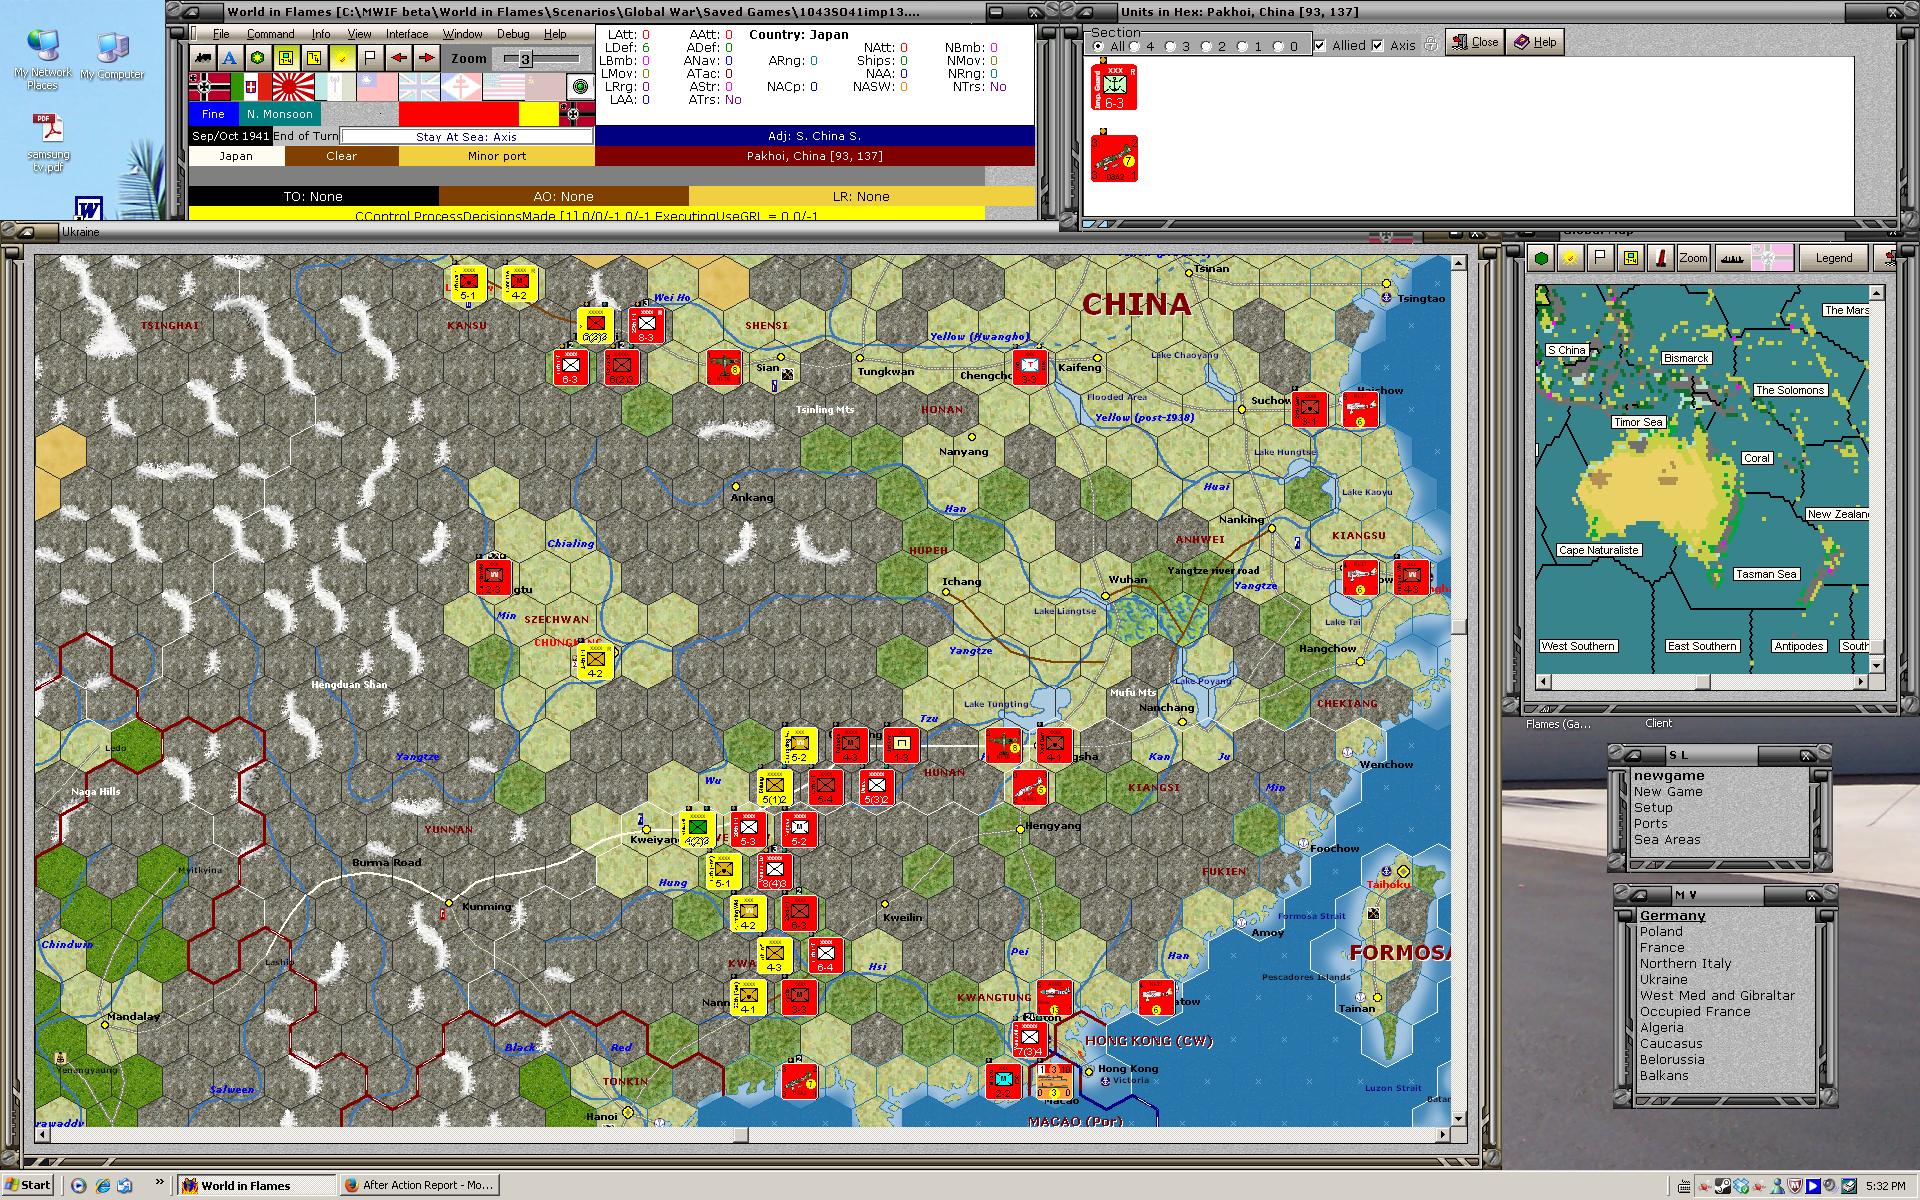The image size is (1920, 1200).
Task: Select the Free French cross flag
Action: point(461,87)
